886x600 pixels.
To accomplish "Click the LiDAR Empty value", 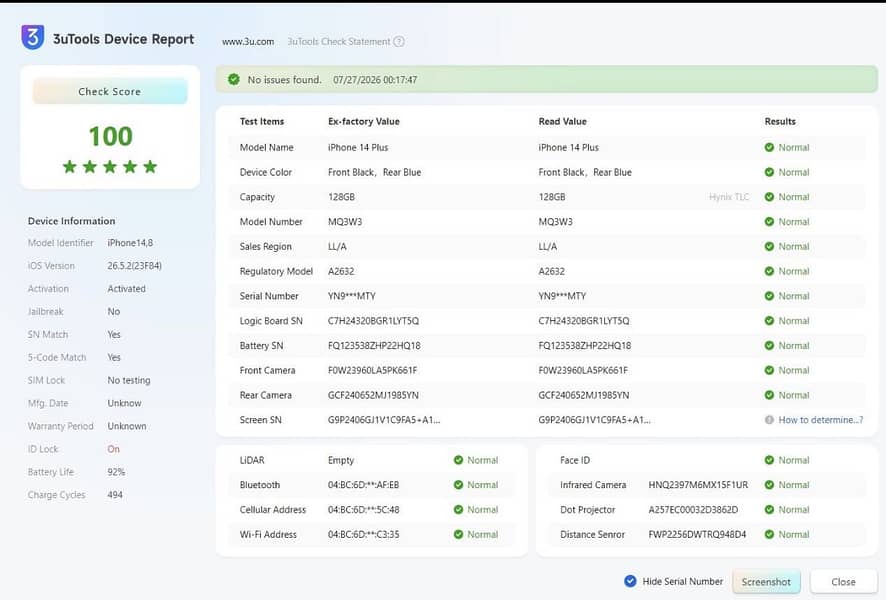I will pyautogui.click(x=341, y=460).
